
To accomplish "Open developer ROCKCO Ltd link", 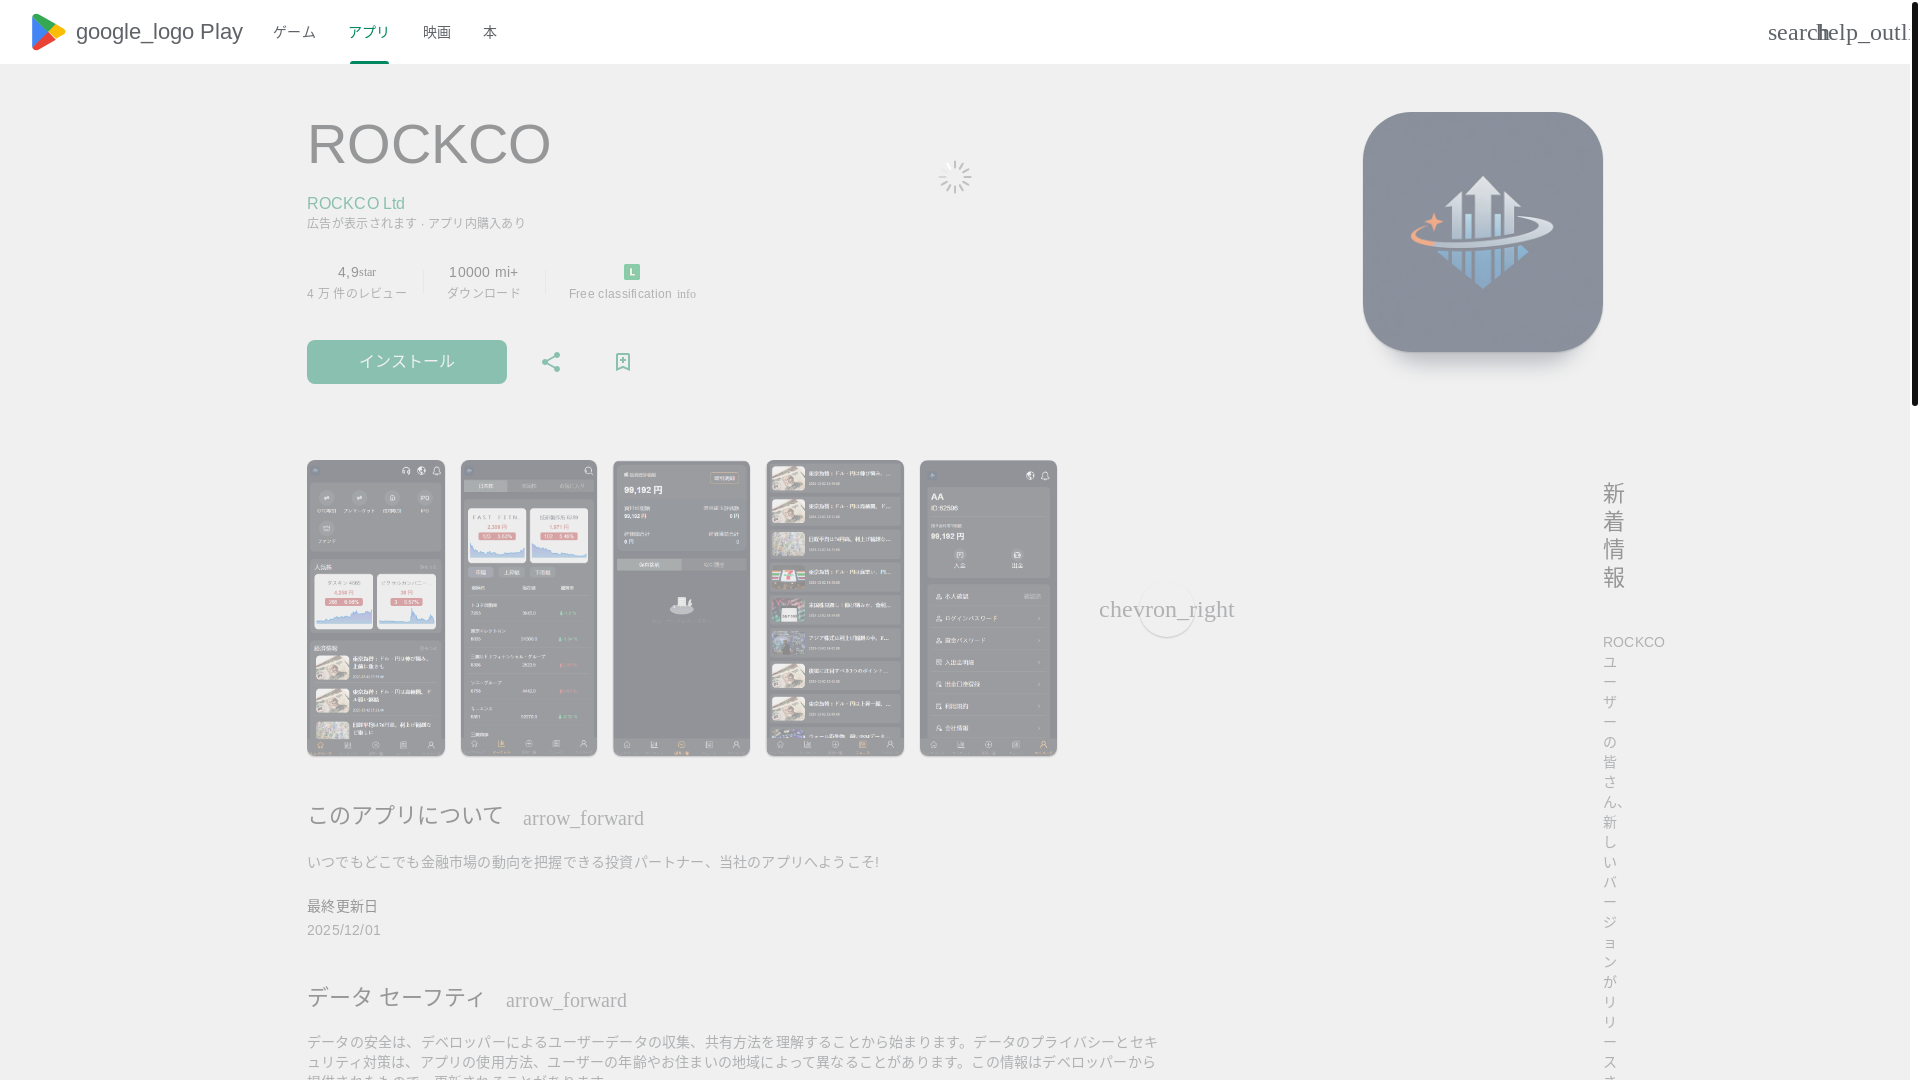I will click(356, 203).
